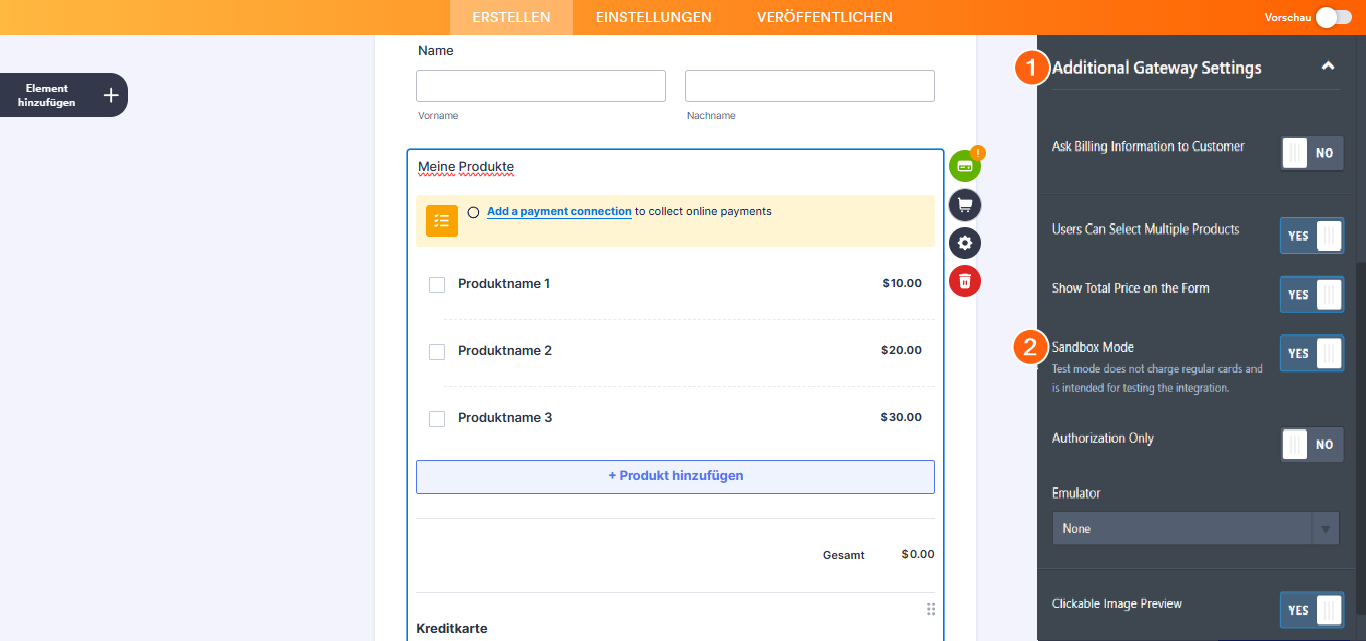Select the payment connection radio button

point(473,211)
